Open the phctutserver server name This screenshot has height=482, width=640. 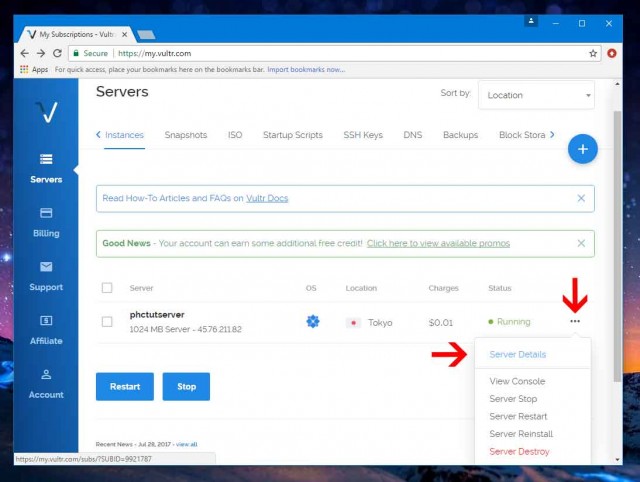(x=157, y=315)
